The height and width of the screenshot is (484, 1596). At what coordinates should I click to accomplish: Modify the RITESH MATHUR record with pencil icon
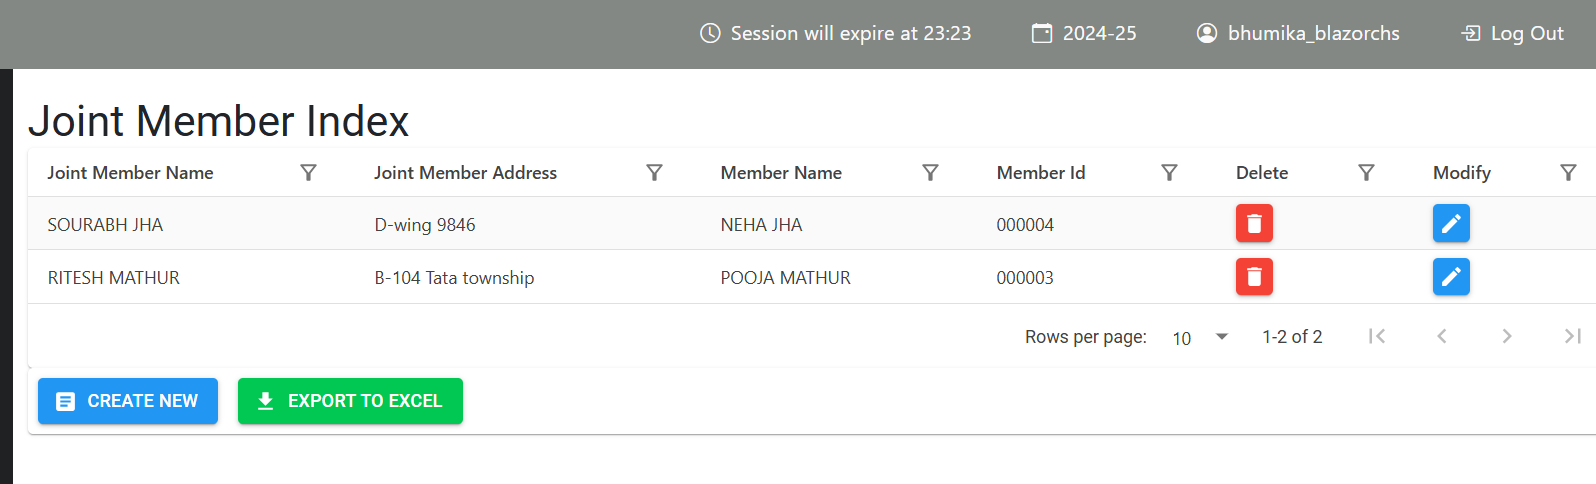coord(1451,276)
